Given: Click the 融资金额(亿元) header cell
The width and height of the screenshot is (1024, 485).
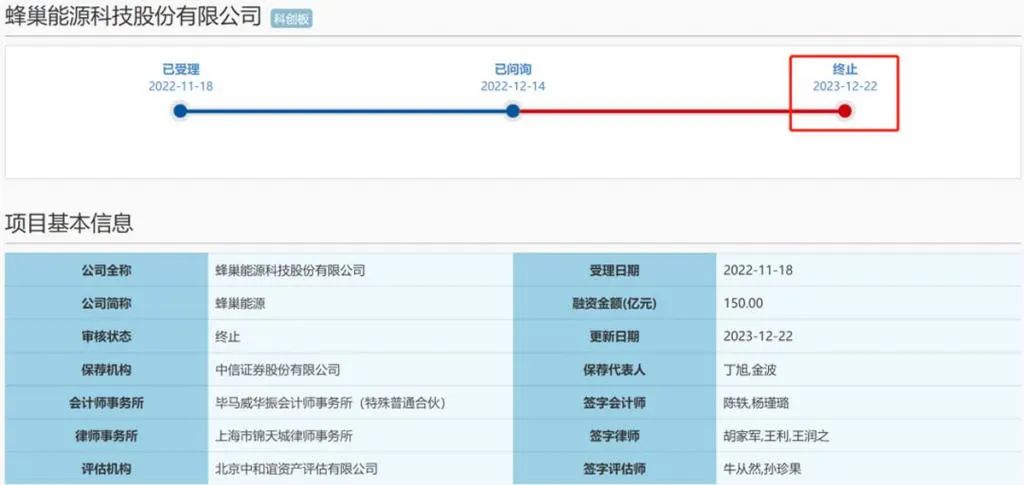Looking at the screenshot, I should [x=615, y=304].
